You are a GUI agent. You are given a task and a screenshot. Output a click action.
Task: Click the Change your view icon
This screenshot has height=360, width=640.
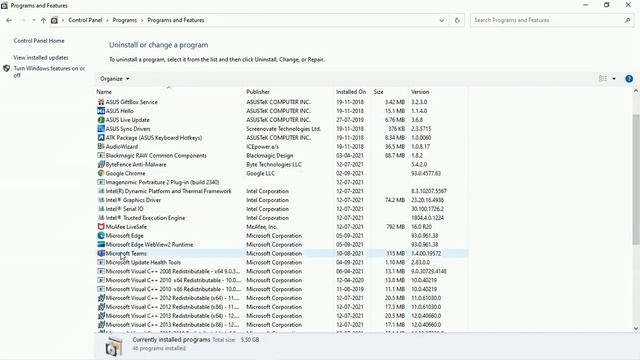[x=603, y=79]
